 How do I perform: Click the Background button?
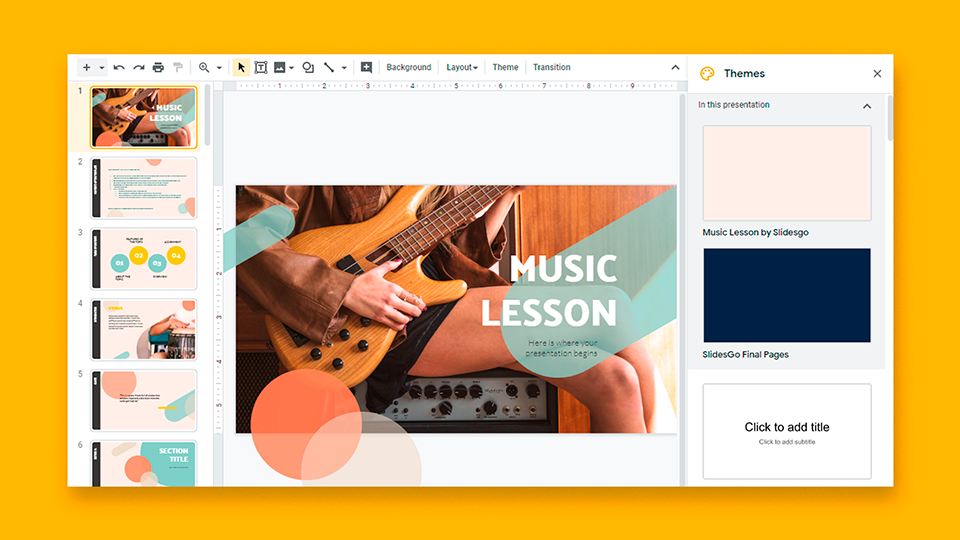coord(408,68)
